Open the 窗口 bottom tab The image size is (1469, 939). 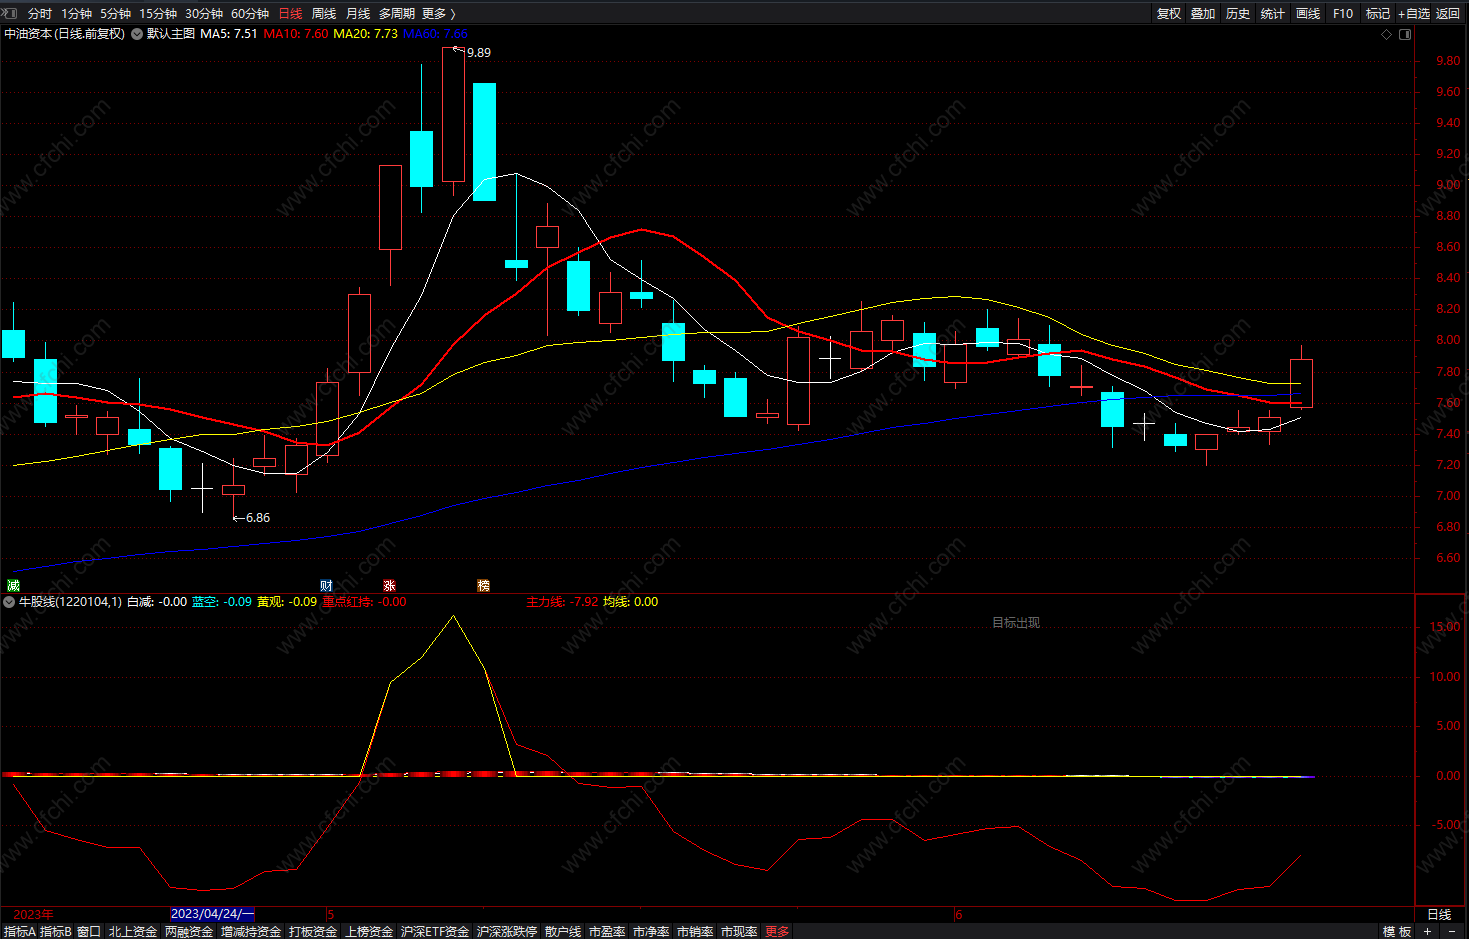(x=89, y=931)
